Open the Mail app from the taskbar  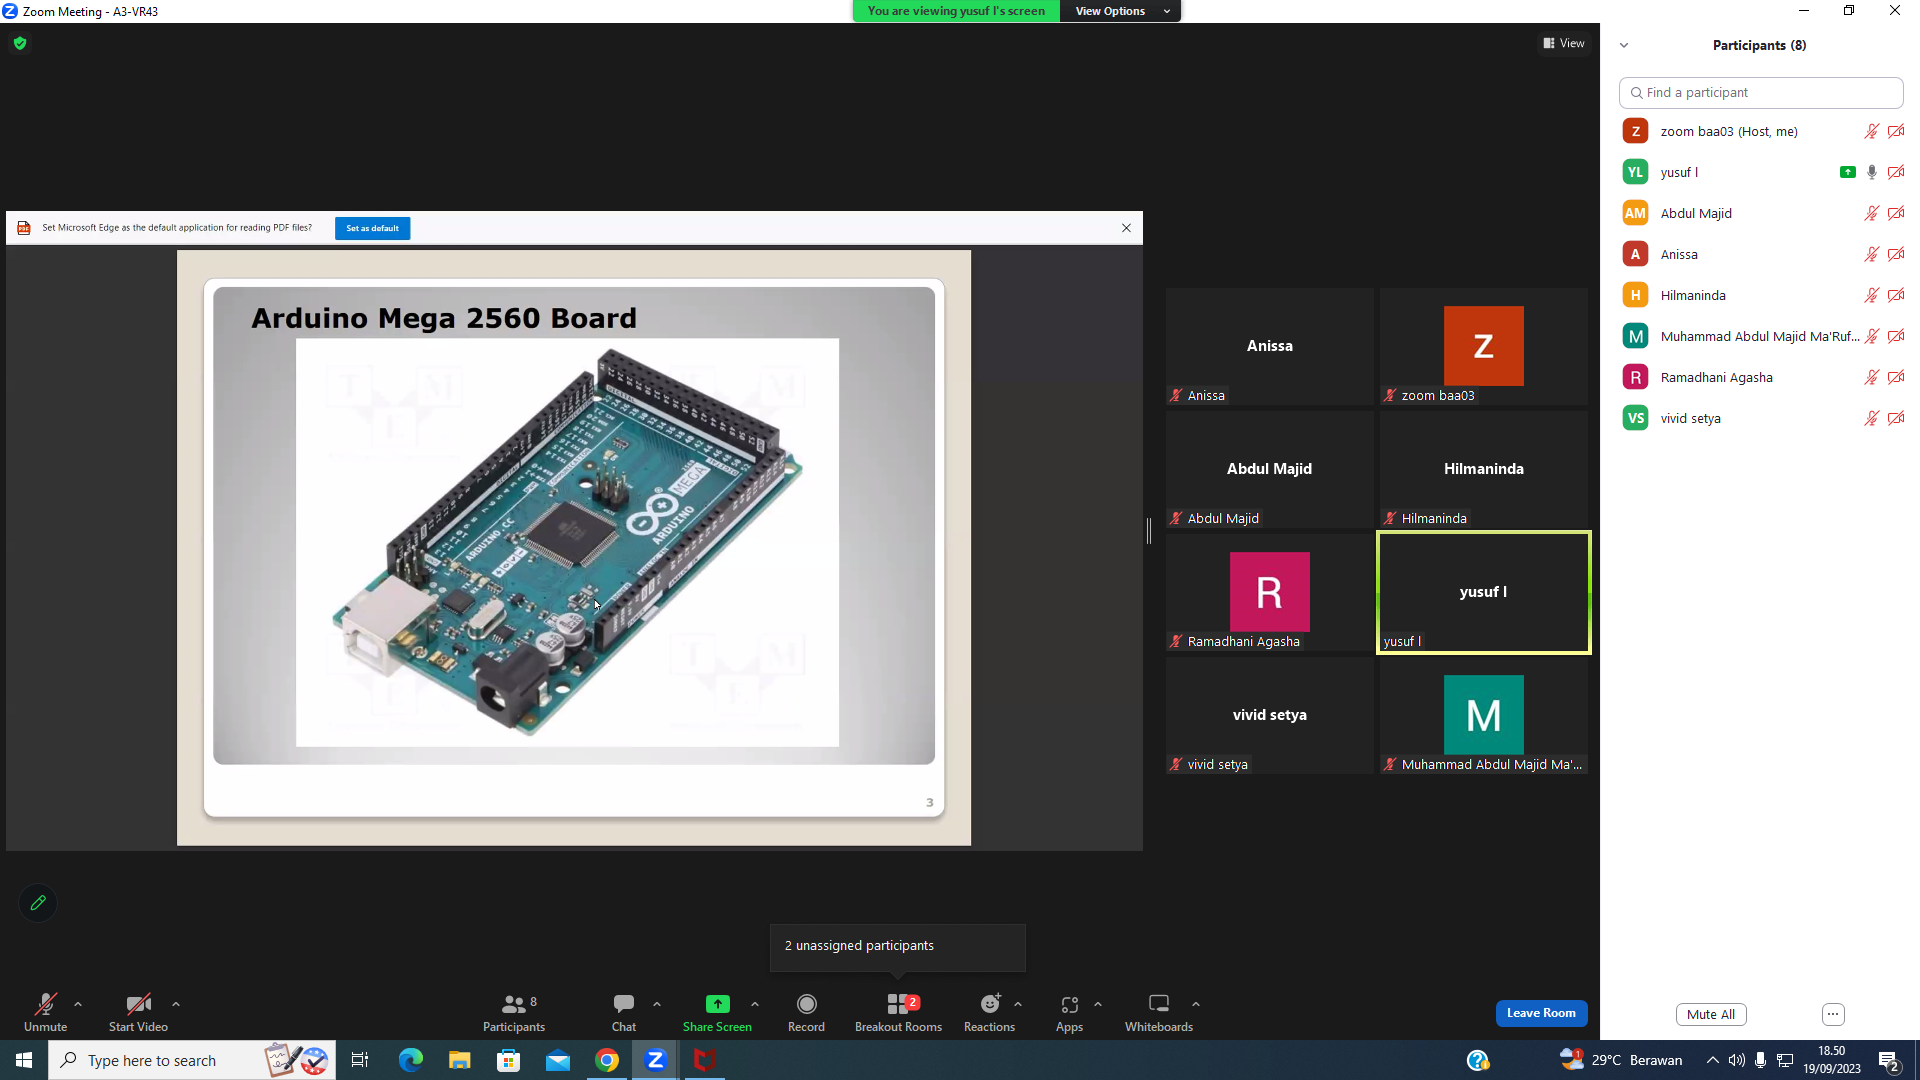[558, 1060]
